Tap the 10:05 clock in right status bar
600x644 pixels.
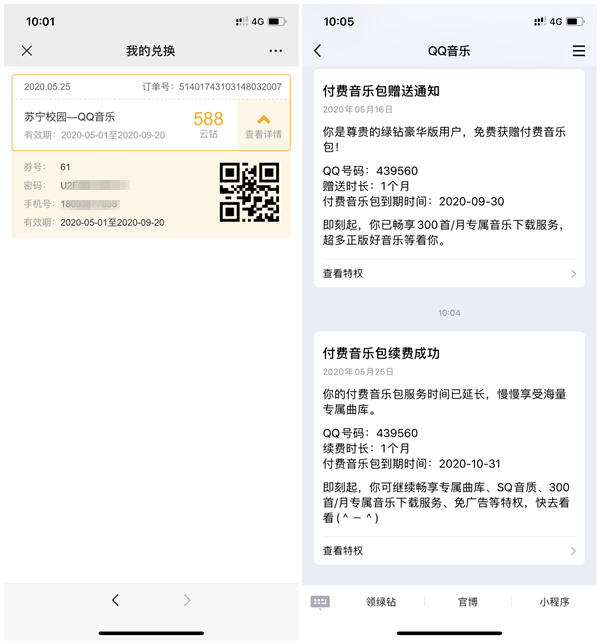pos(338,21)
